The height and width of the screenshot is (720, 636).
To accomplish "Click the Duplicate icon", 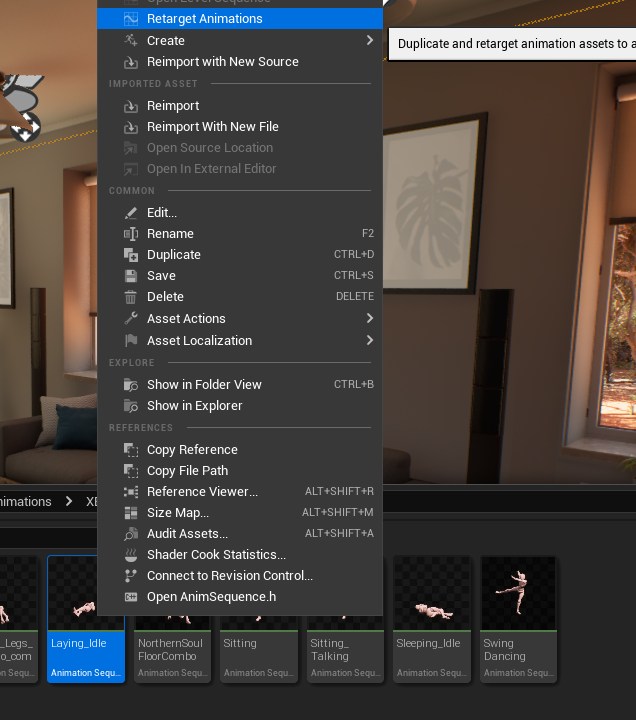I will pyautogui.click(x=131, y=255).
